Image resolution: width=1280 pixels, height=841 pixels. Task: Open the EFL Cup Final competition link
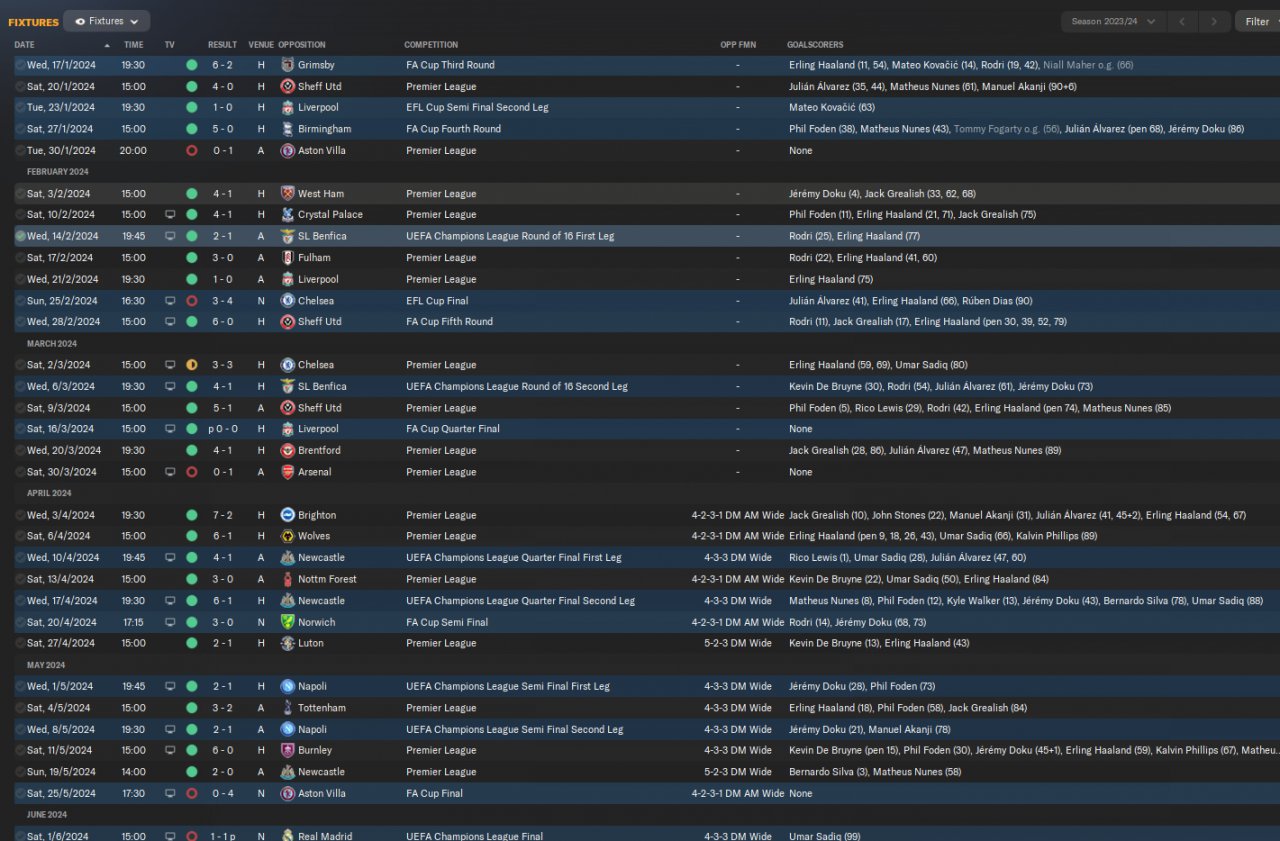(x=437, y=301)
